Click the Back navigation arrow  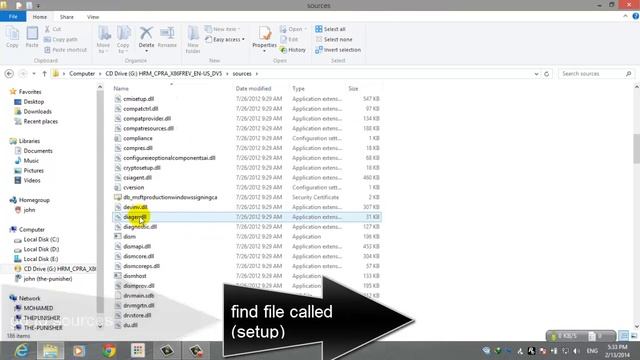[9, 74]
